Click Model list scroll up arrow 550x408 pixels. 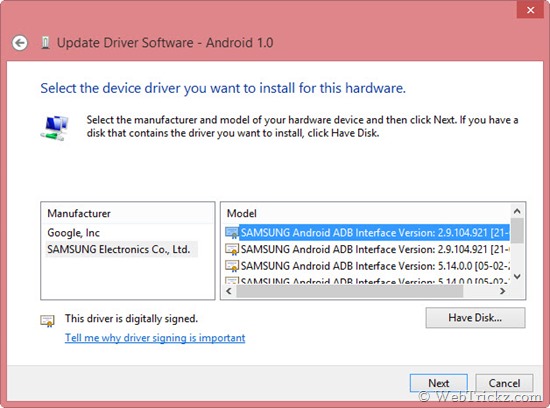point(517,211)
